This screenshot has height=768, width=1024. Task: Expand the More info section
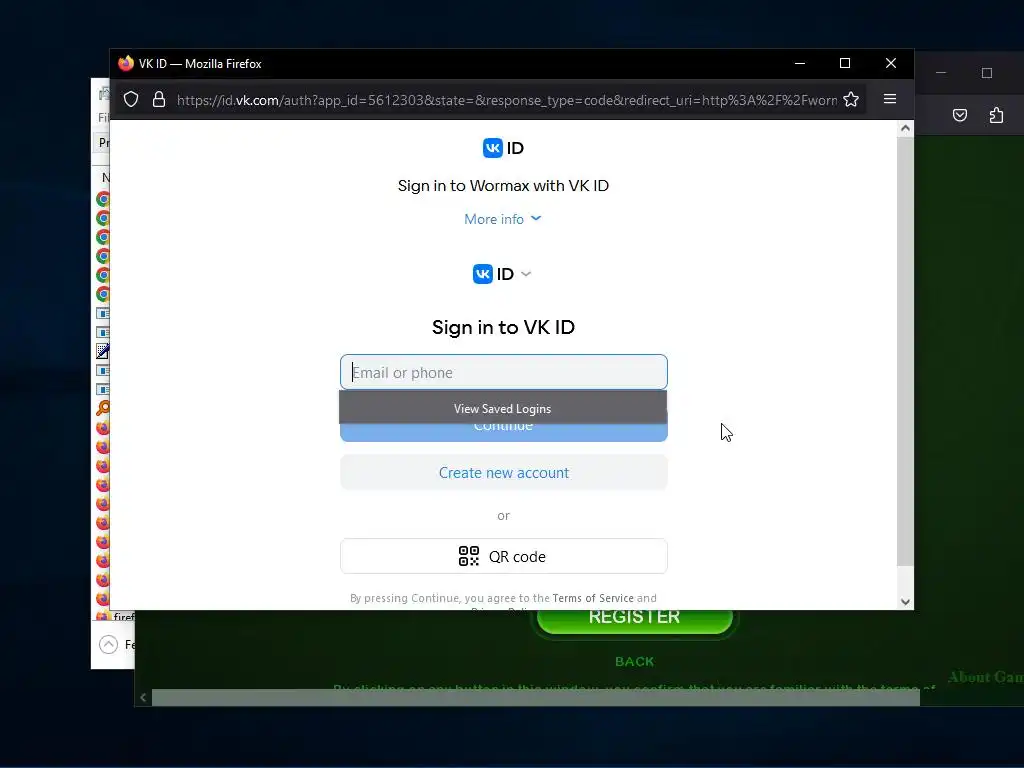coord(503,219)
